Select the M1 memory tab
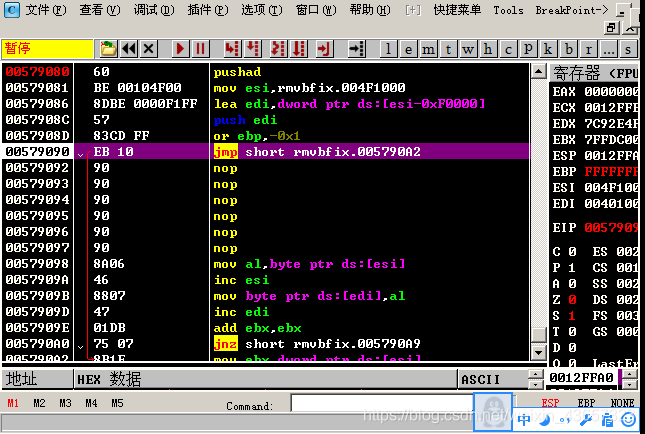 [13, 403]
